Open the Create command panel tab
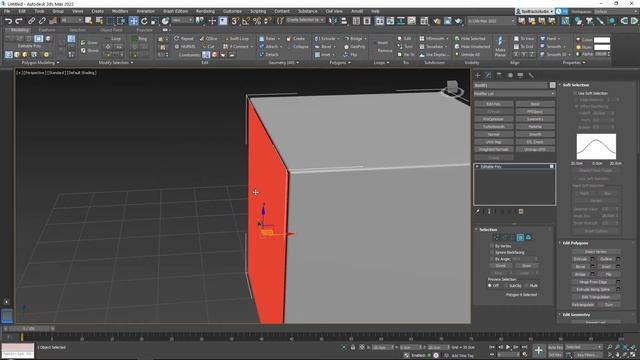The width and height of the screenshot is (640, 360). pyautogui.click(x=478, y=76)
